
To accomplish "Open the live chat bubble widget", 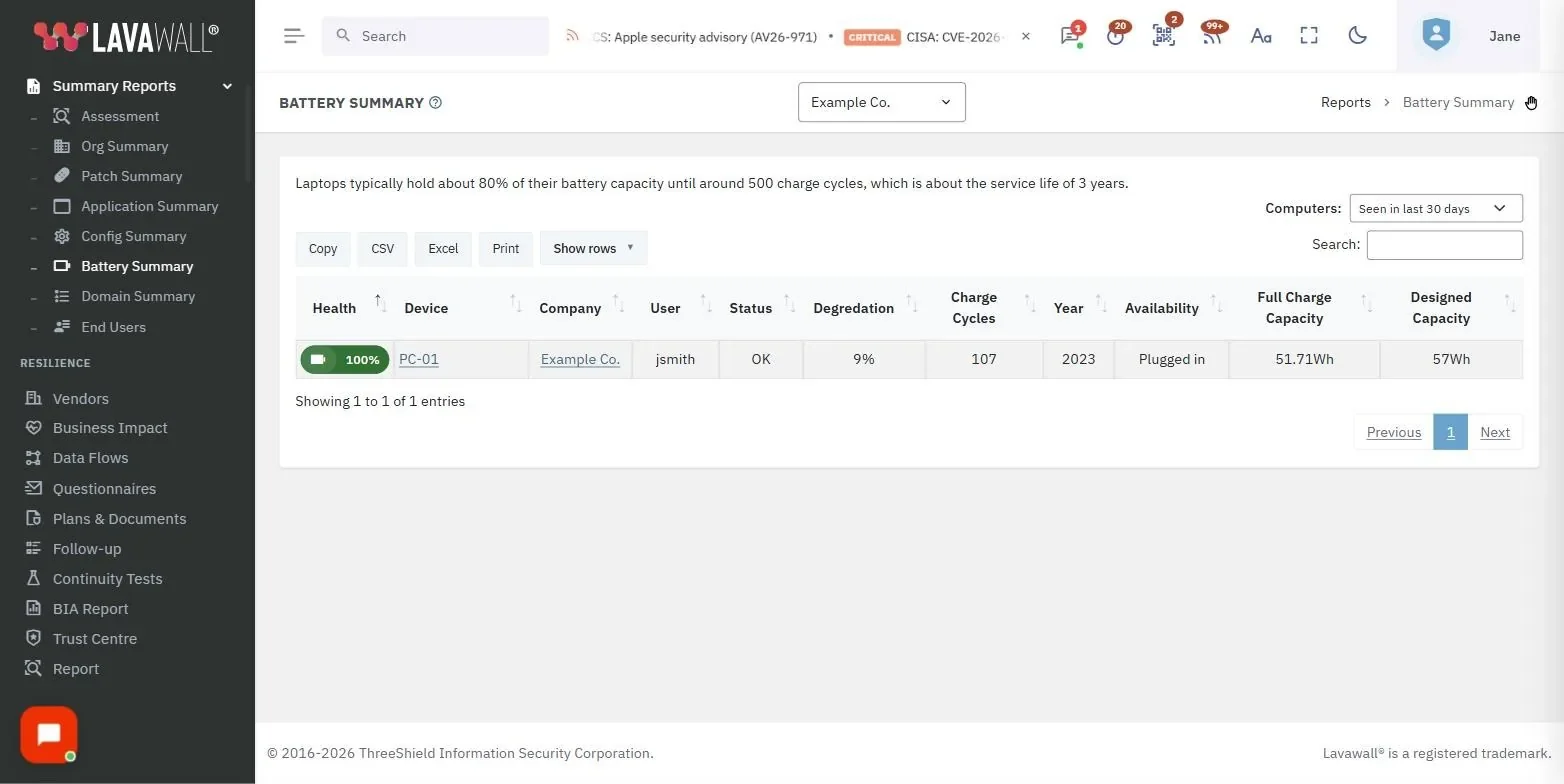I will coord(48,735).
